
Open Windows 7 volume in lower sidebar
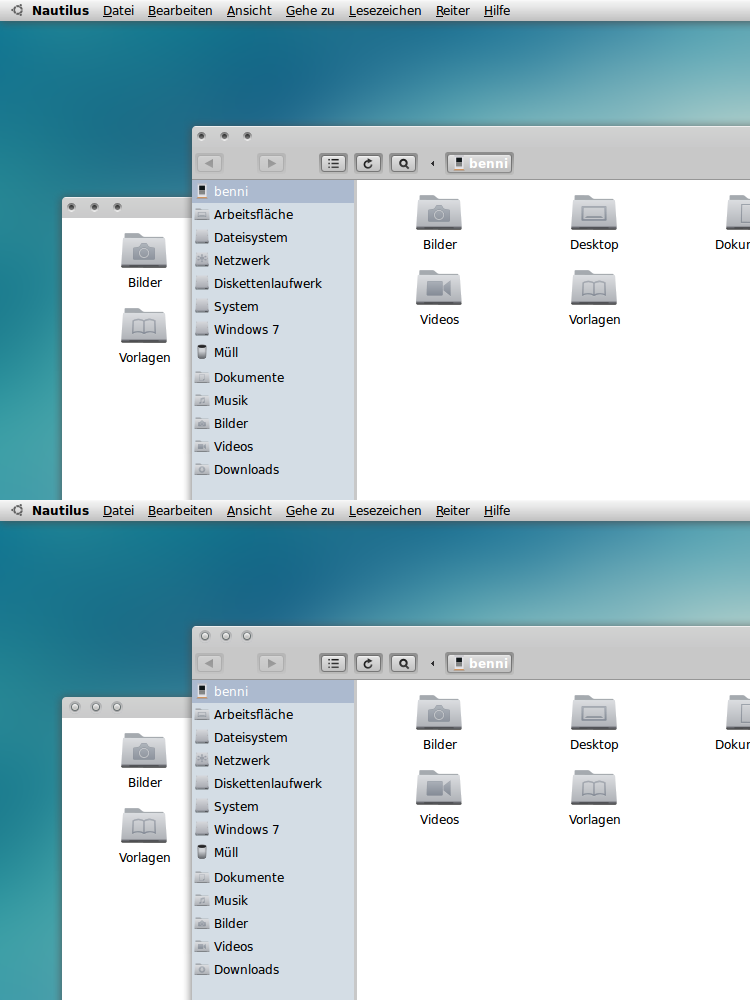[x=273, y=829]
